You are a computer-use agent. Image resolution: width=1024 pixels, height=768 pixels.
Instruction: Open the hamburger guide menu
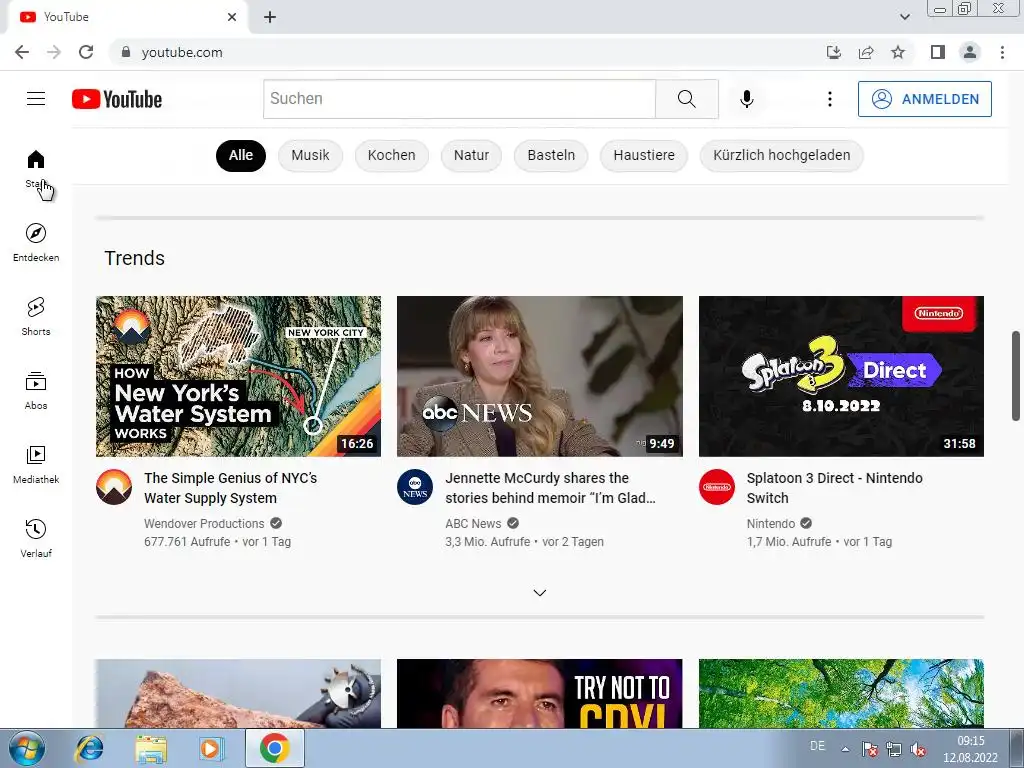click(x=36, y=99)
